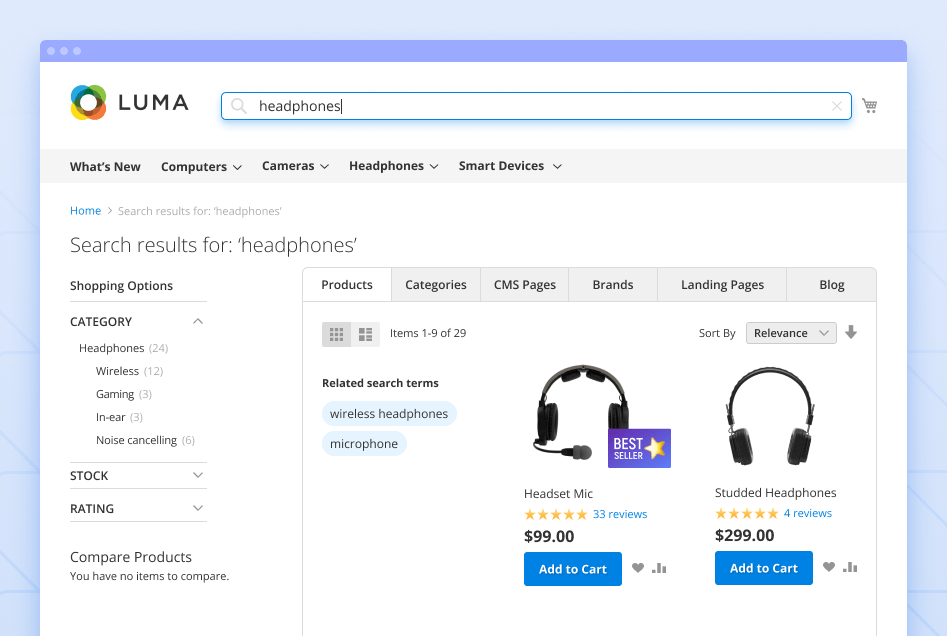Click the compare icon under Headset Mic
Image resolution: width=947 pixels, height=636 pixels.
[x=660, y=567]
